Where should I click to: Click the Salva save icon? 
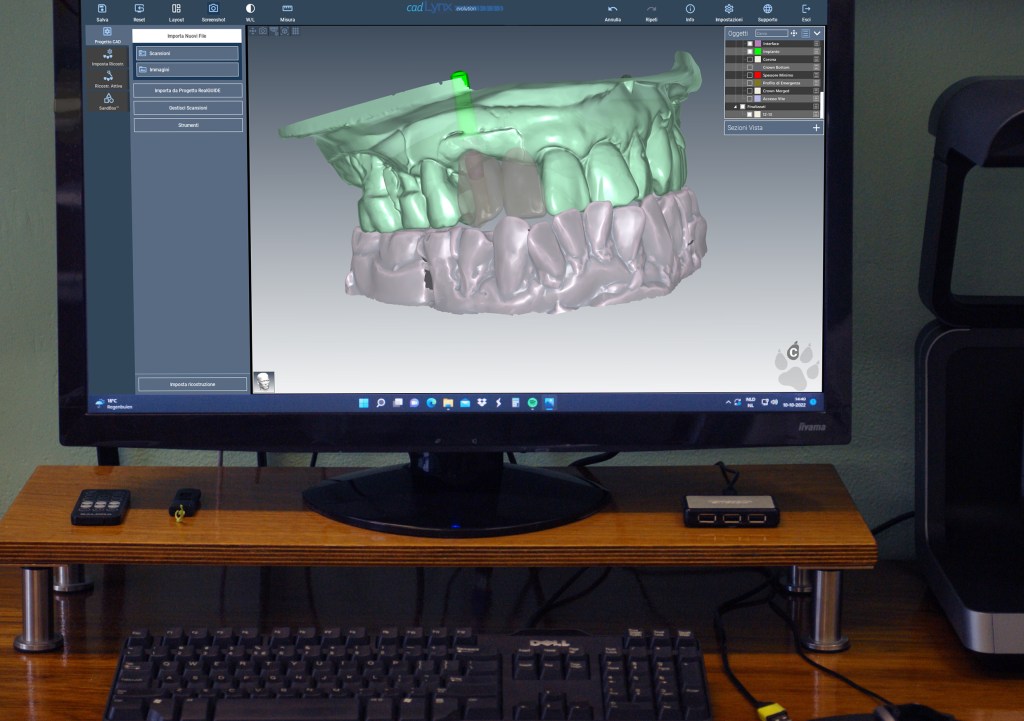[x=102, y=9]
